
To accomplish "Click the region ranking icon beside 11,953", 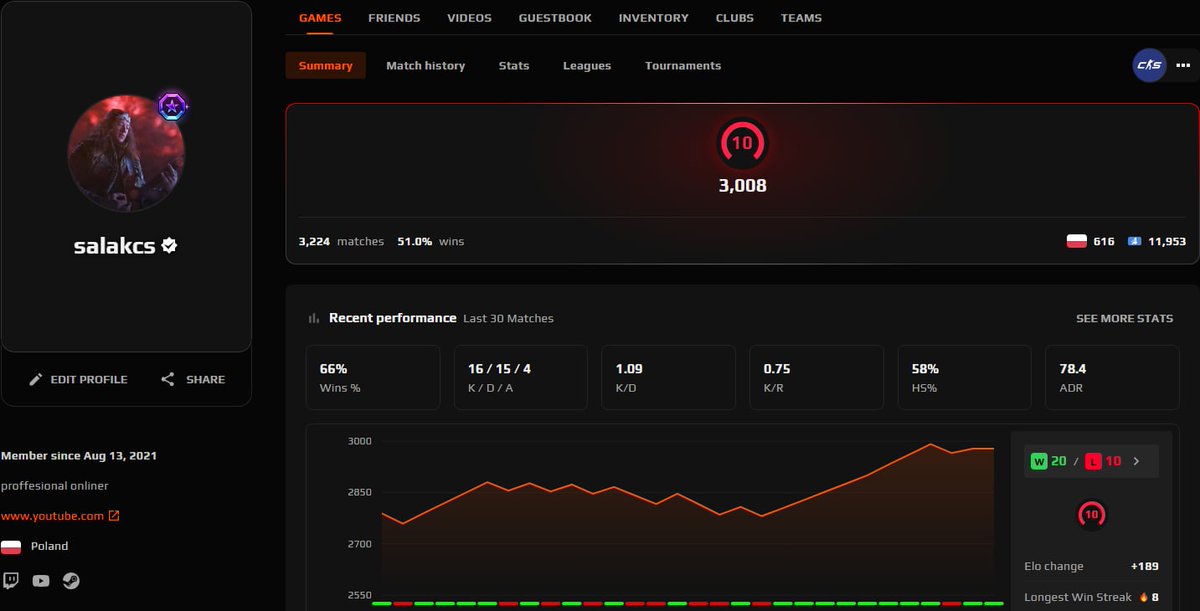I will pyautogui.click(x=1135, y=242).
